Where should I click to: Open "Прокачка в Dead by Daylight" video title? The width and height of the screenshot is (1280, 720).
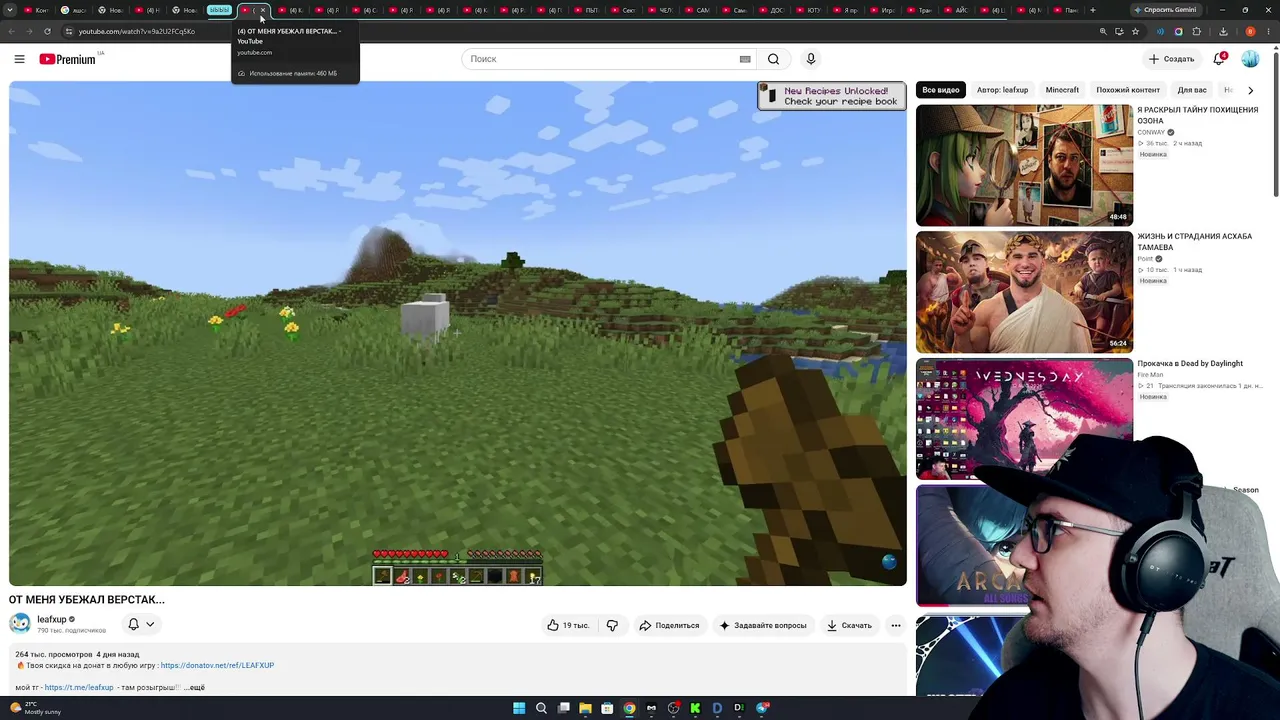[1190, 364]
